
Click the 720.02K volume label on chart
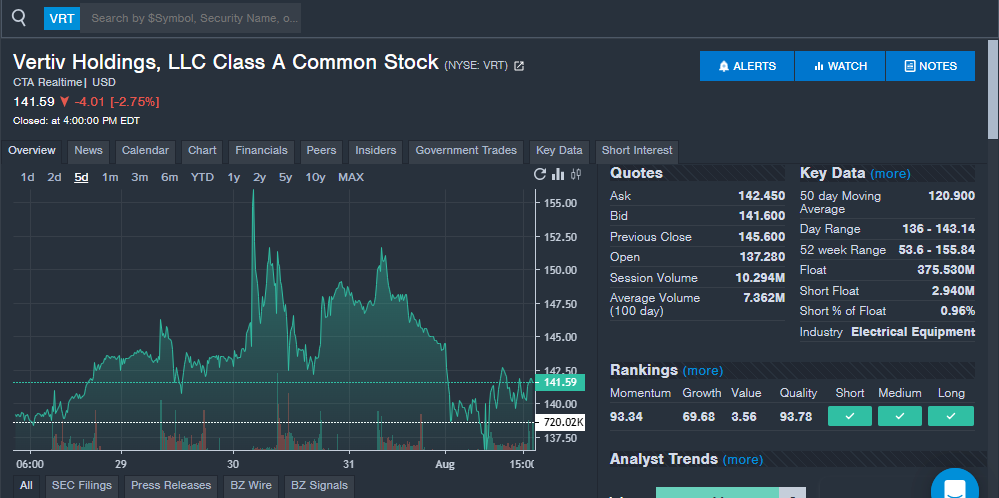561,422
